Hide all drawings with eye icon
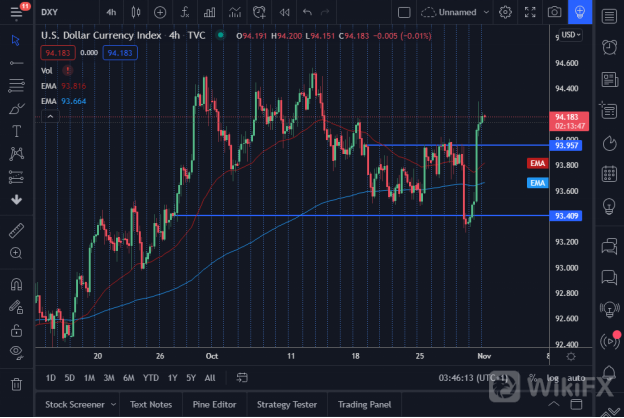 tap(16, 352)
